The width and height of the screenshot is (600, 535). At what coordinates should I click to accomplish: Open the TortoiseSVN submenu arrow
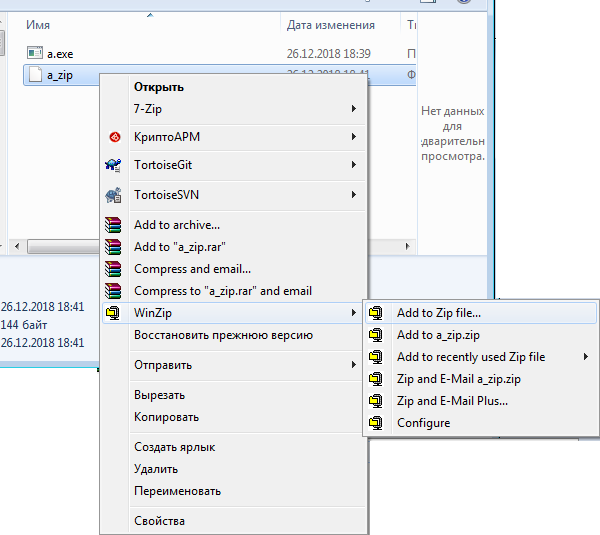point(354,195)
